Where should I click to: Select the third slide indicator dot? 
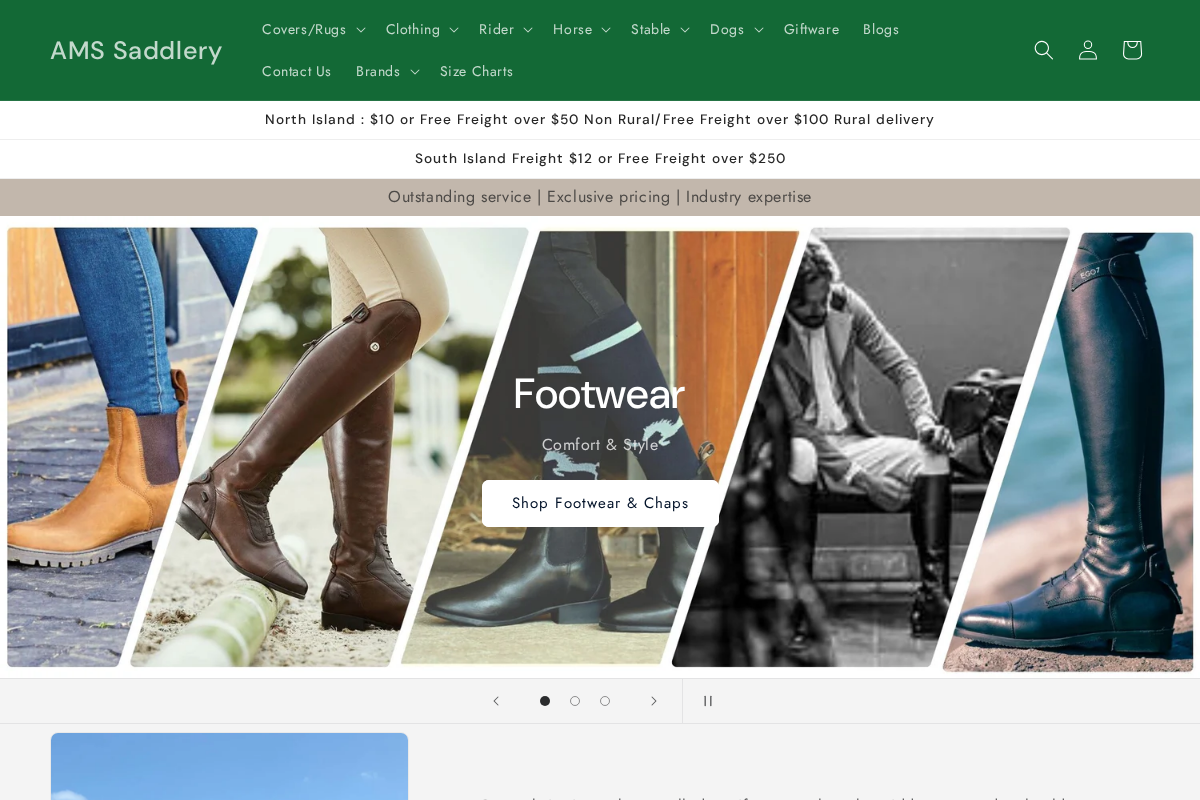tap(605, 701)
